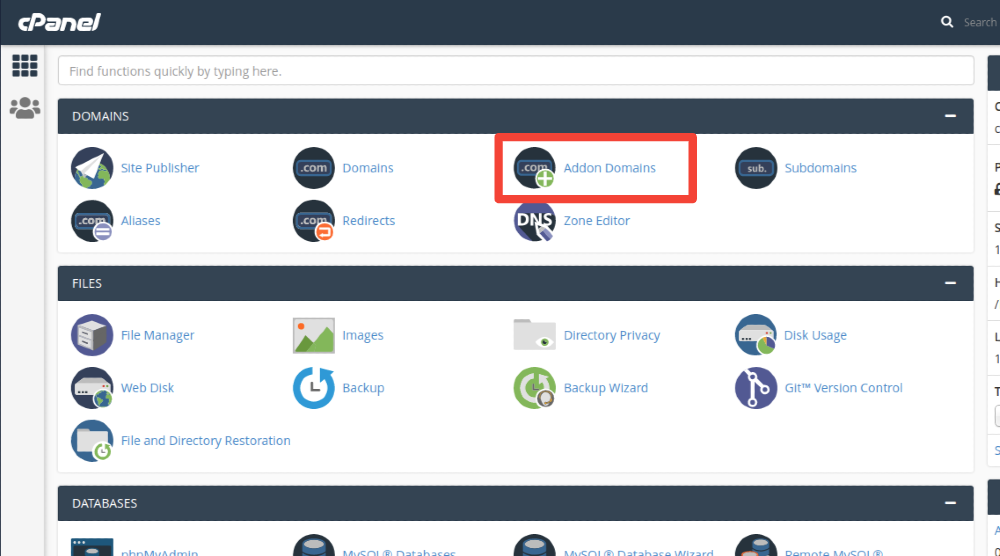Click the Addon Domains plus icon

(534, 168)
